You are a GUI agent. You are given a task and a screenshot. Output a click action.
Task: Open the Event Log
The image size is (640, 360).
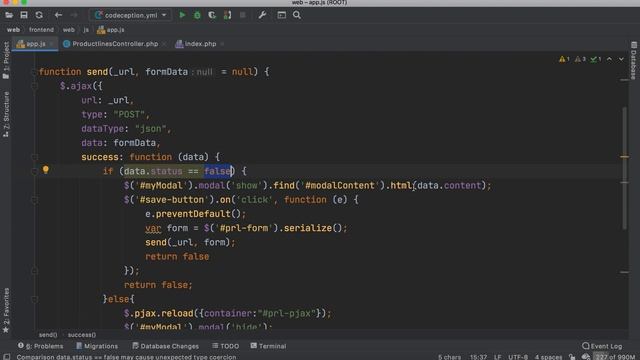(x=602, y=346)
